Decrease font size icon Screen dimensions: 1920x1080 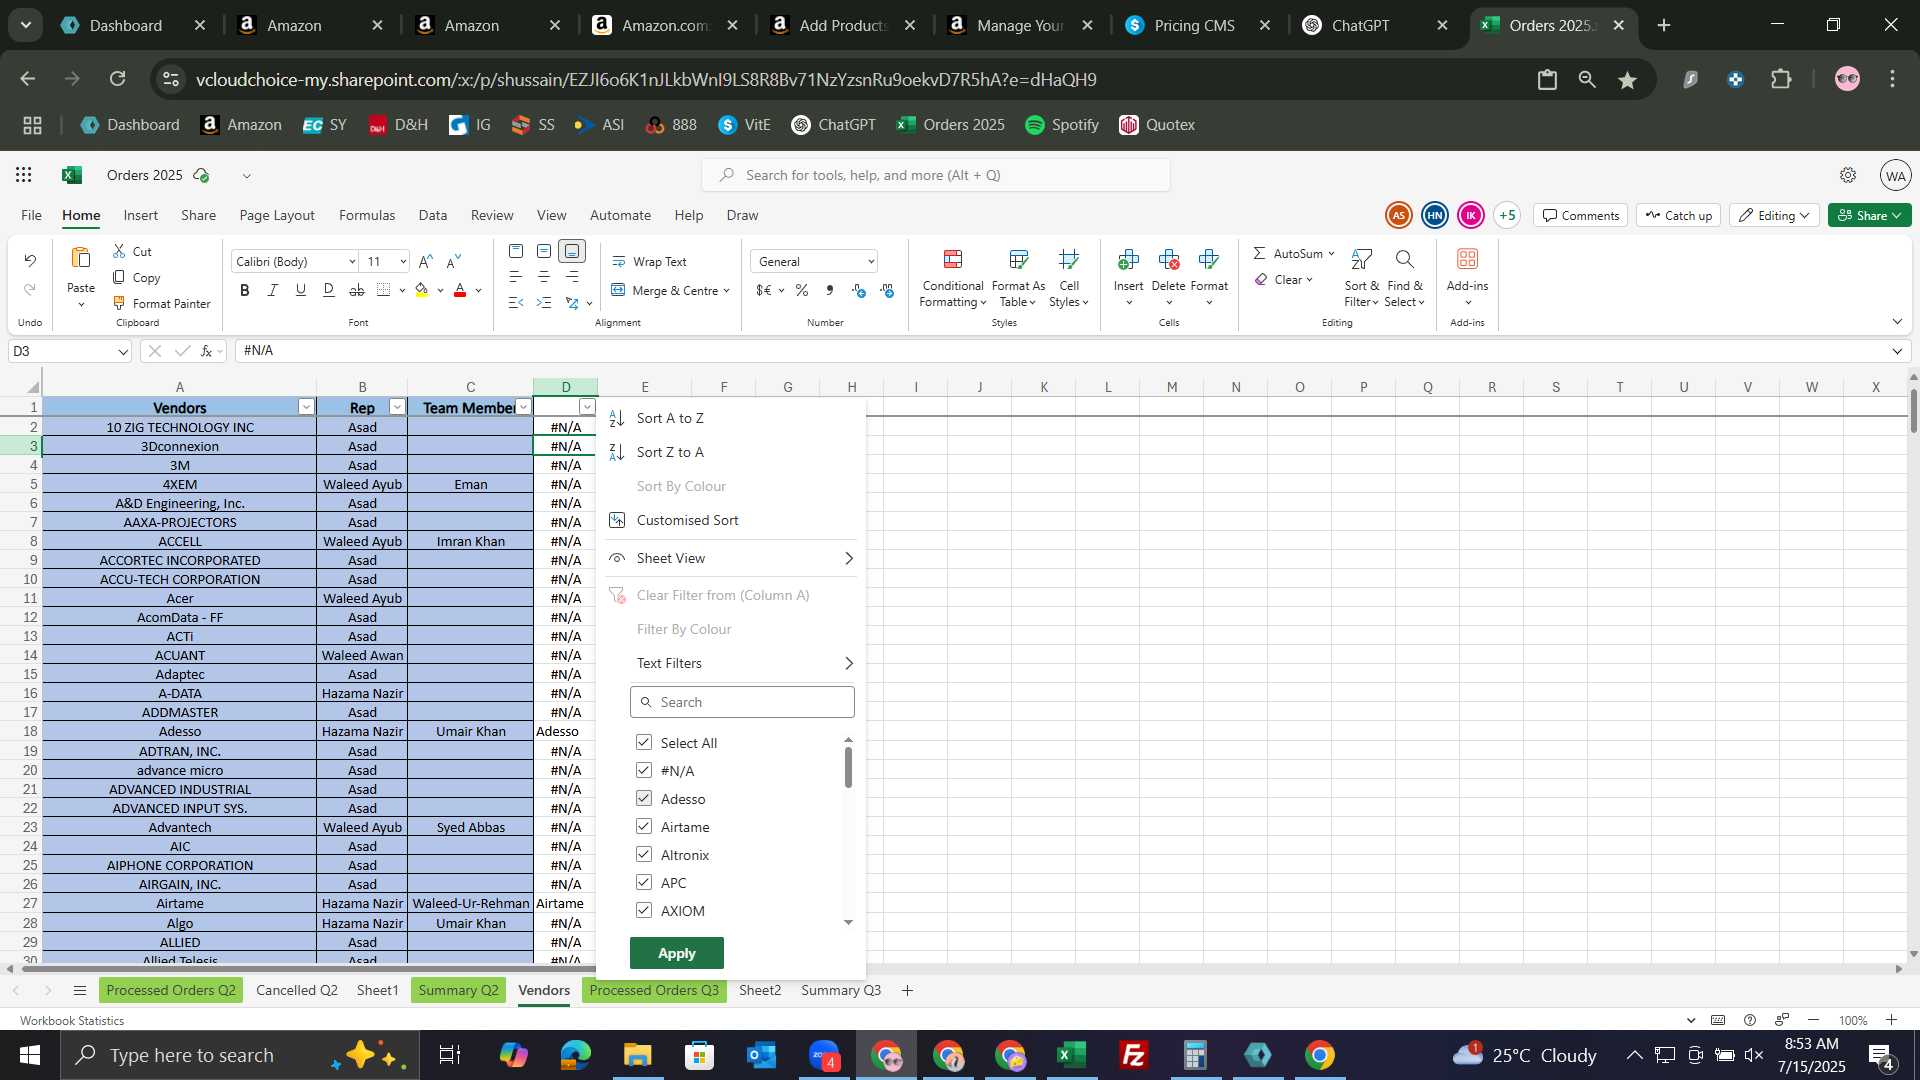click(454, 262)
